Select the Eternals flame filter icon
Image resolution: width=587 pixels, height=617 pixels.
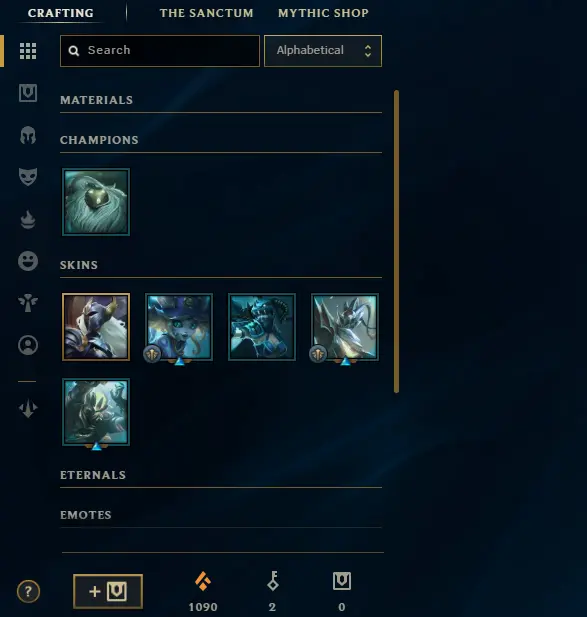click(28, 220)
